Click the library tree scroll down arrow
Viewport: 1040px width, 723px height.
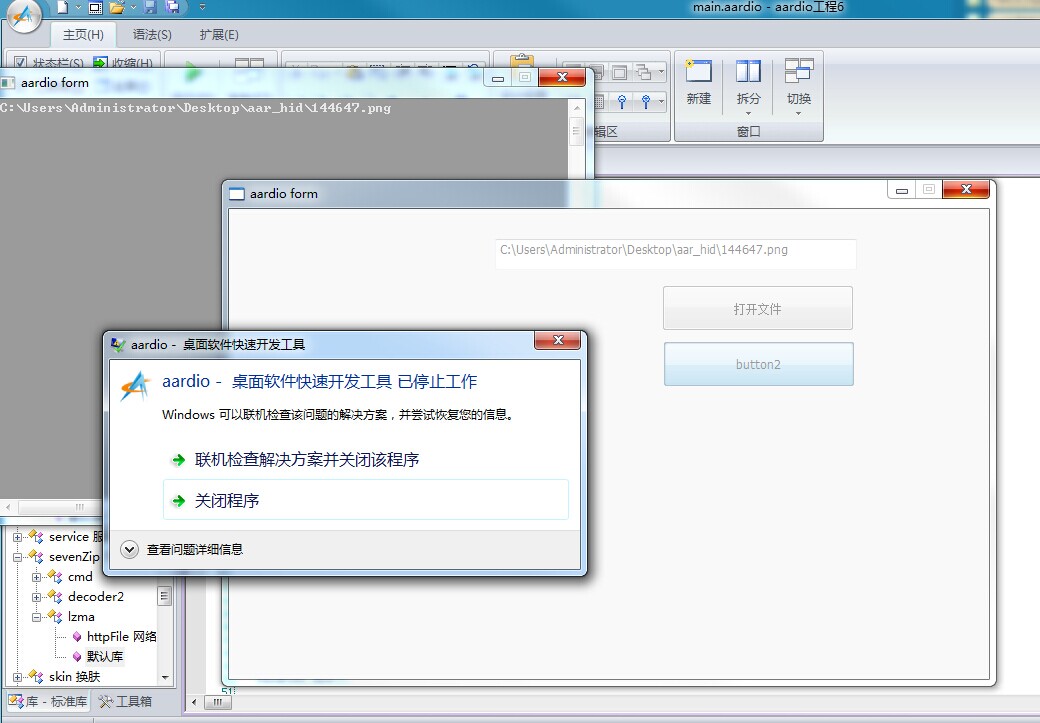[x=164, y=677]
